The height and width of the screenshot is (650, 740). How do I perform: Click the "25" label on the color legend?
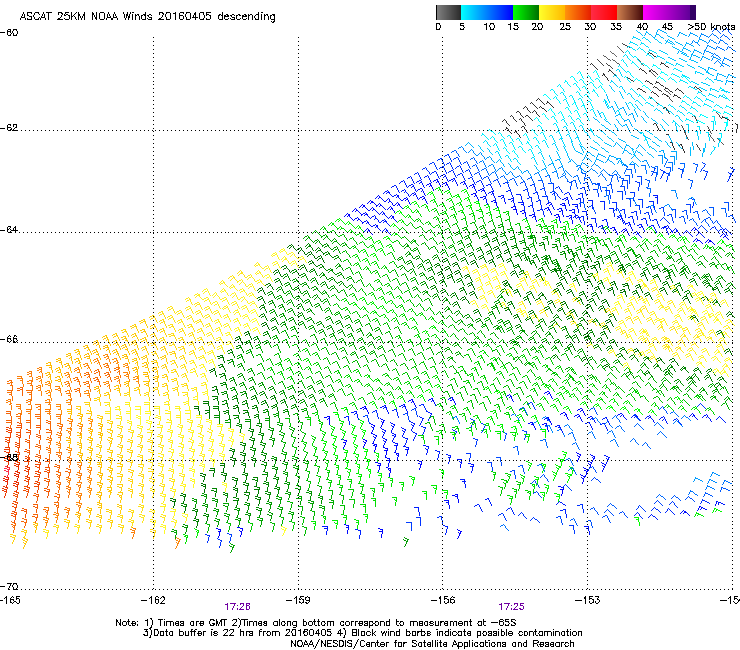point(565,27)
